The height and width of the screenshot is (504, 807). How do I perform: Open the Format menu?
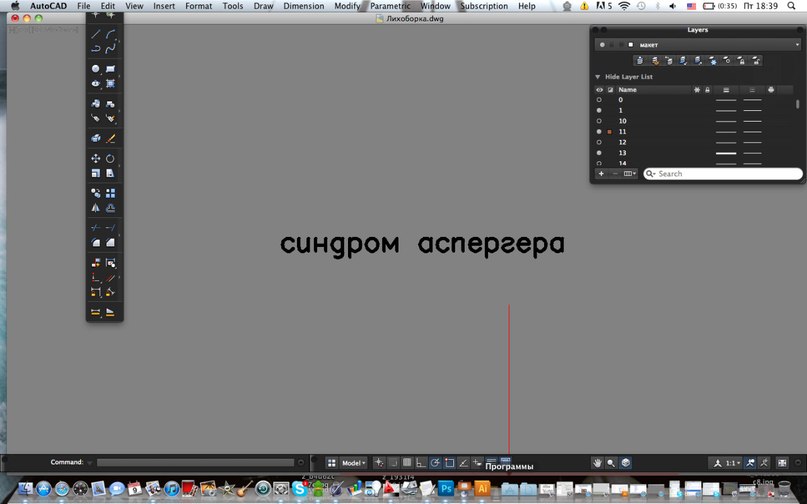(199, 6)
